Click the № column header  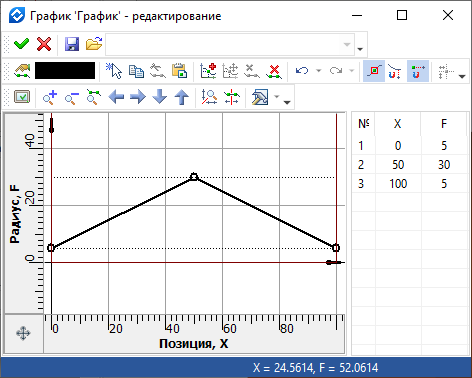363,124
